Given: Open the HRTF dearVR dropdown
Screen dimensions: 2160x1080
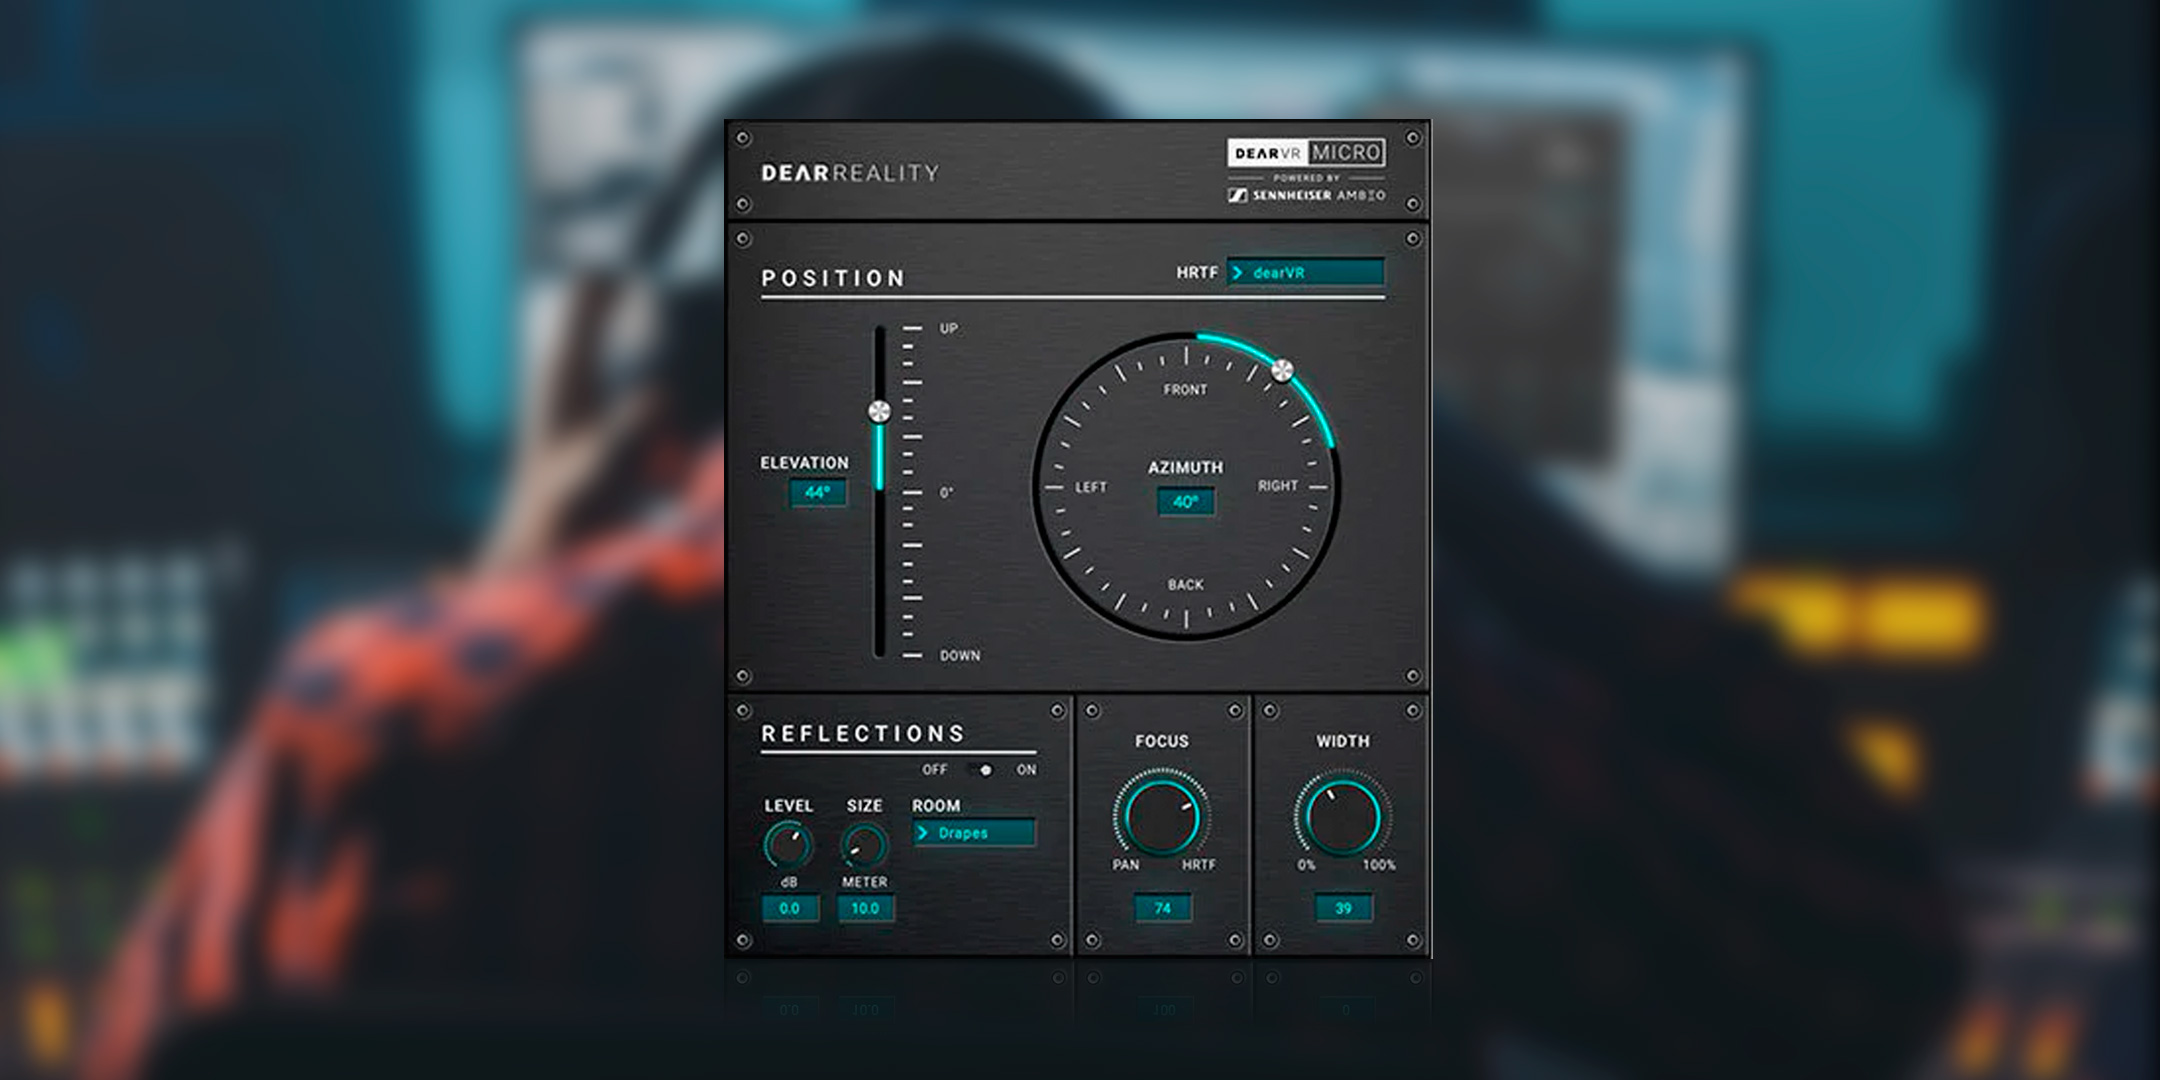Looking at the screenshot, I should click(1307, 270).
